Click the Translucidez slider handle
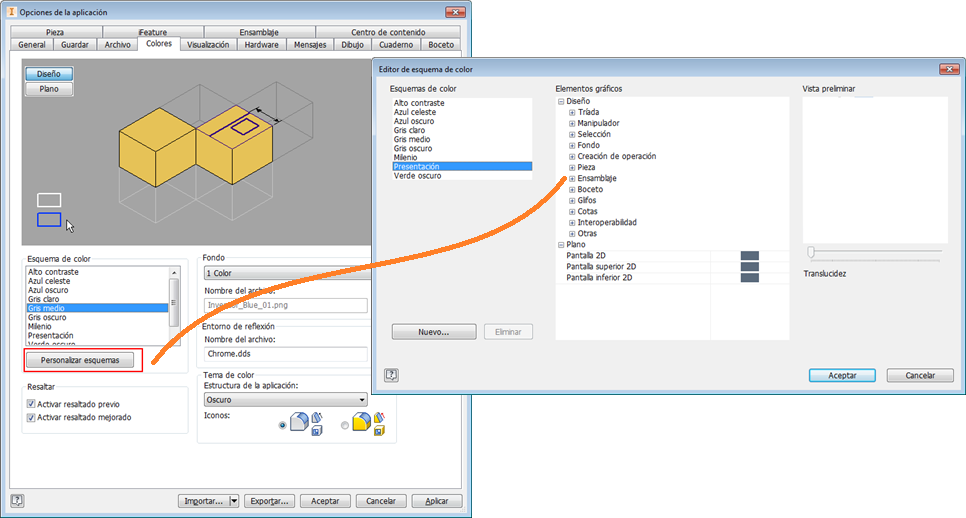966x518 pixels. click(x=811, y=252)
